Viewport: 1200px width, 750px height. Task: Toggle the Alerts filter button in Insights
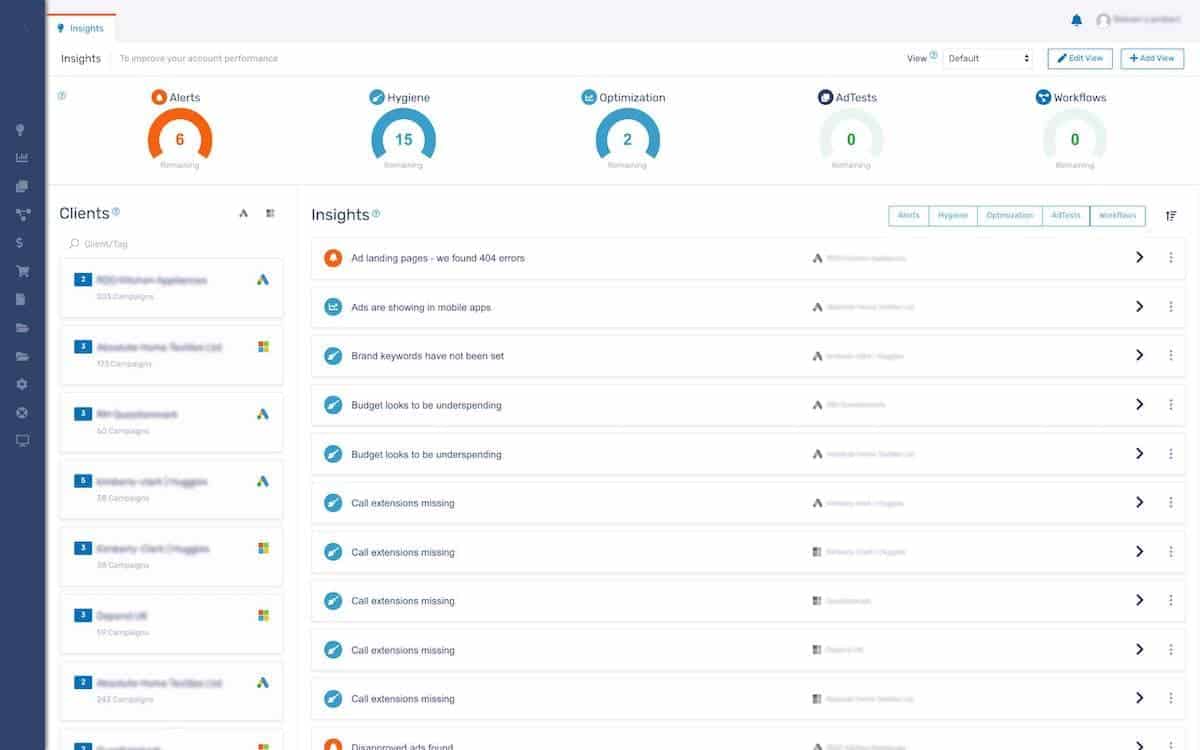(x=909, y=215)
